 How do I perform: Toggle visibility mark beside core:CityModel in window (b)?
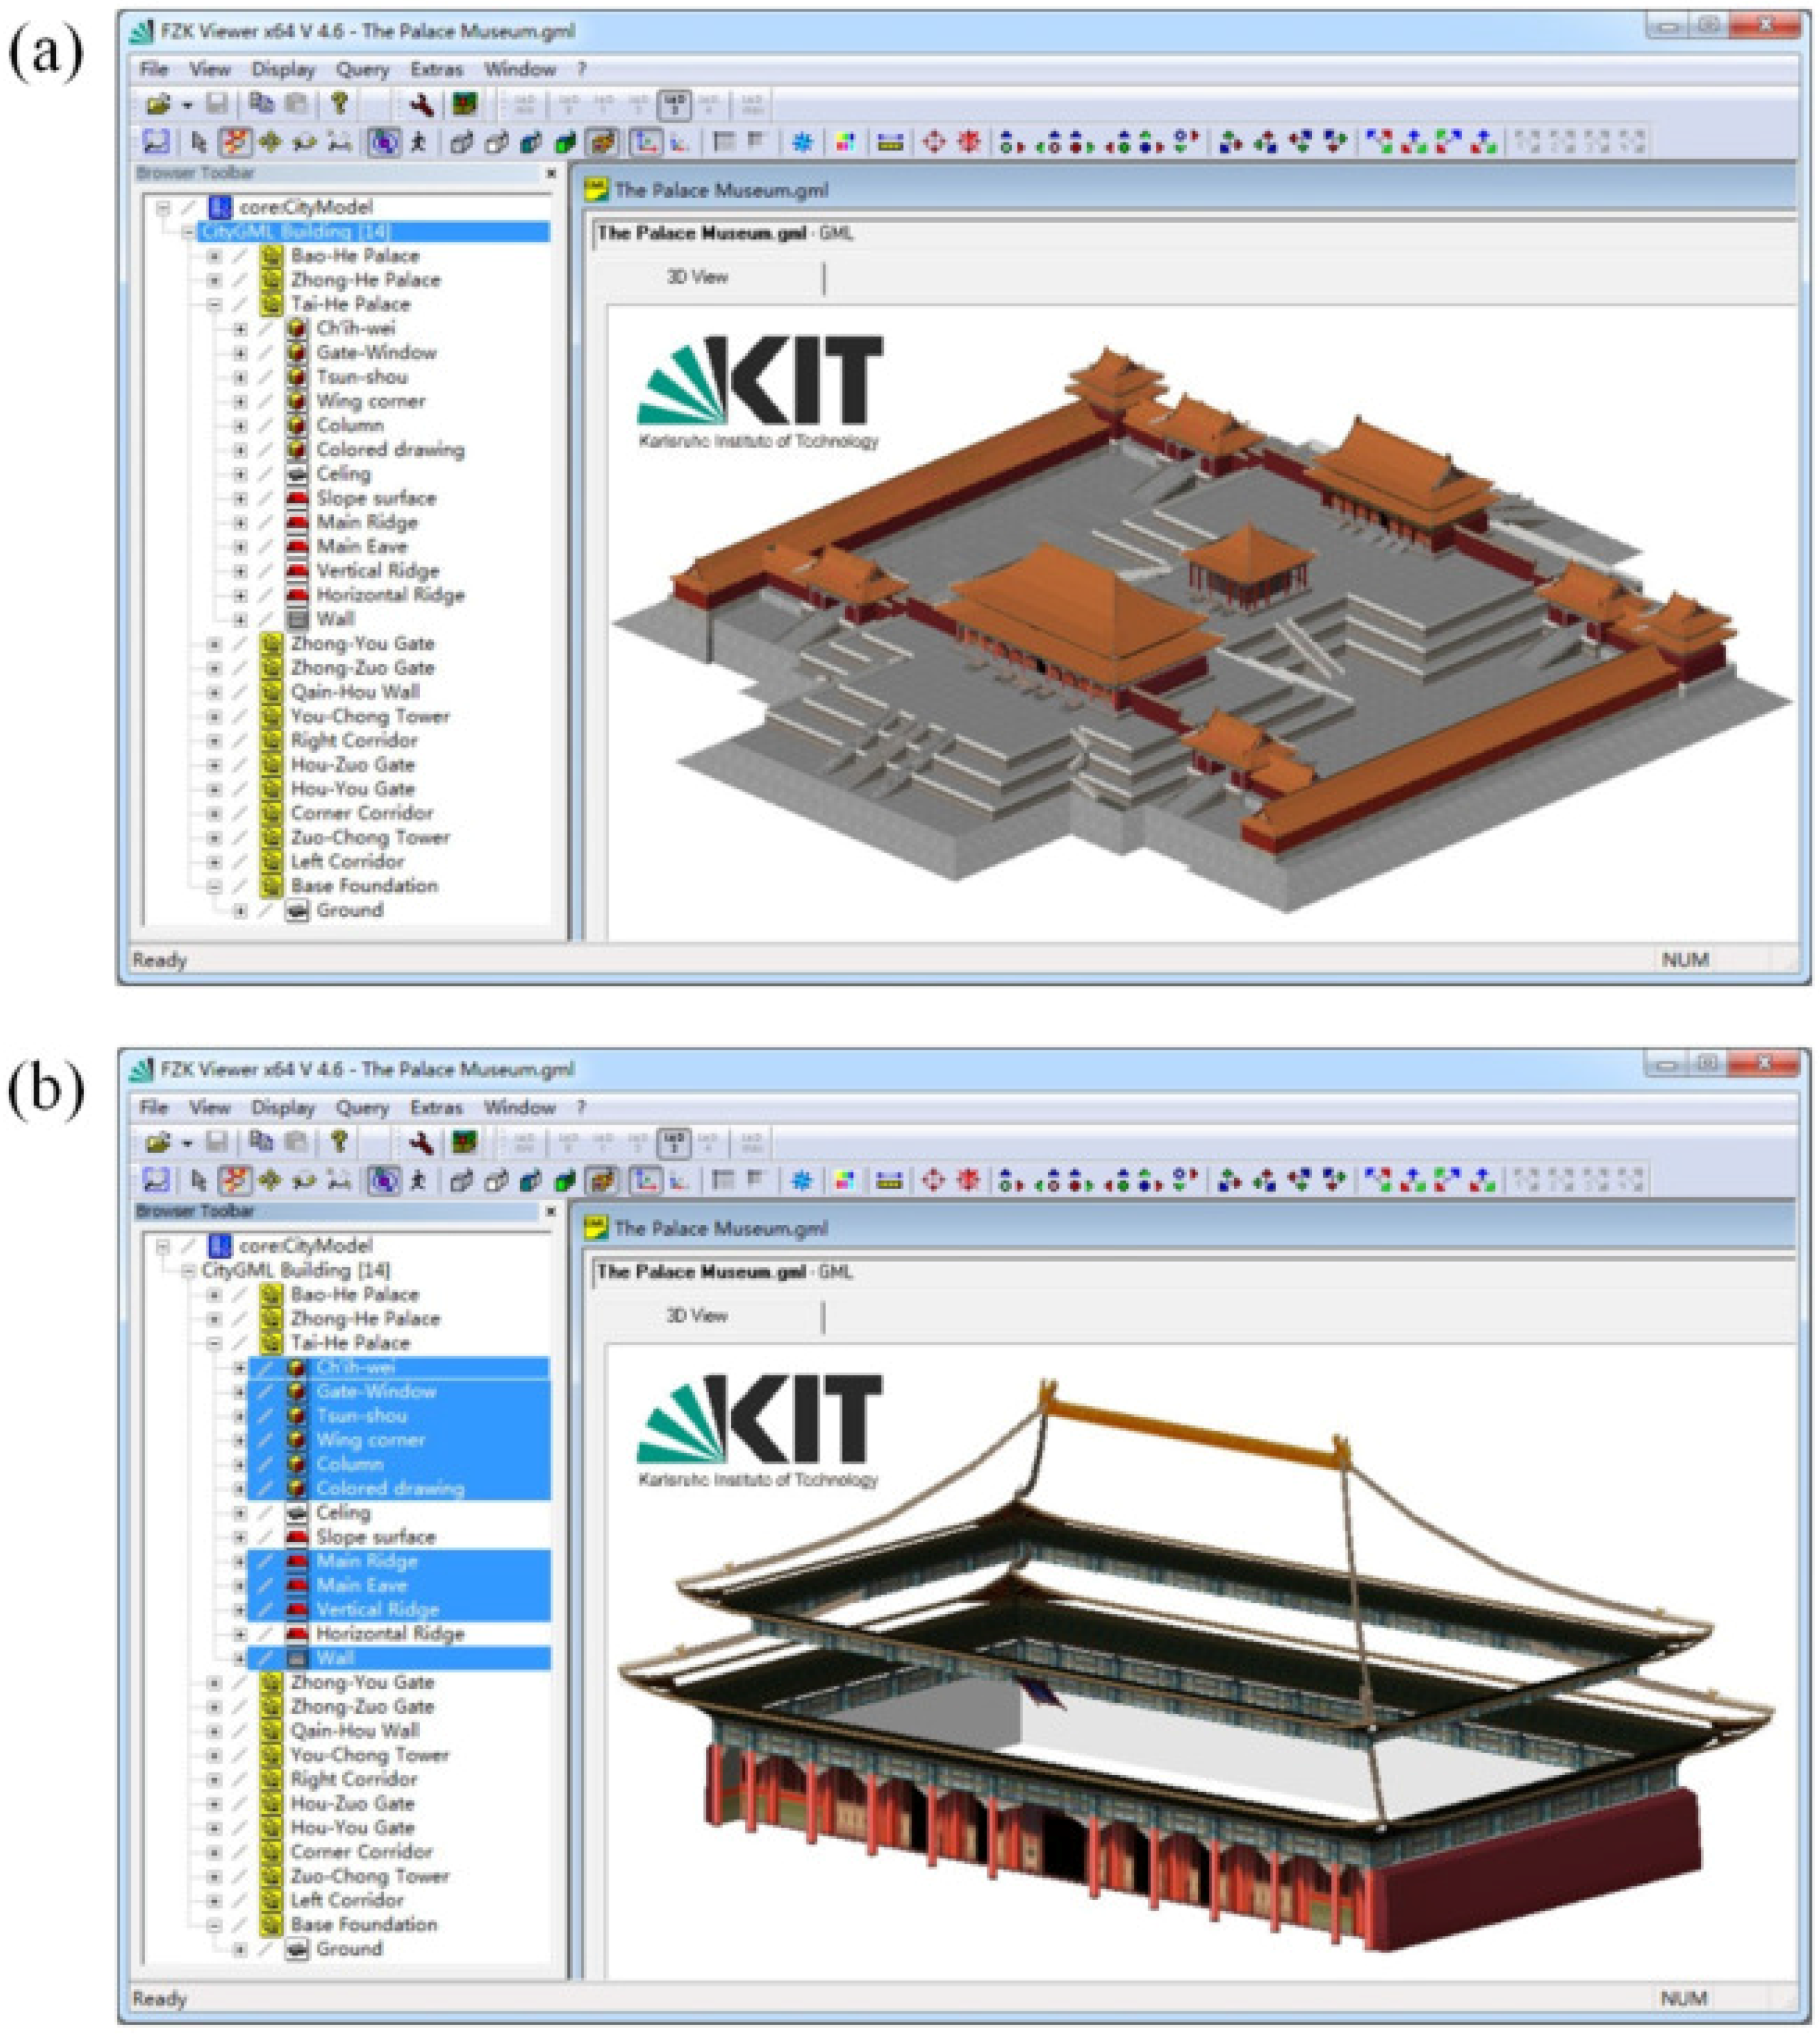(x=189, y=1246)
